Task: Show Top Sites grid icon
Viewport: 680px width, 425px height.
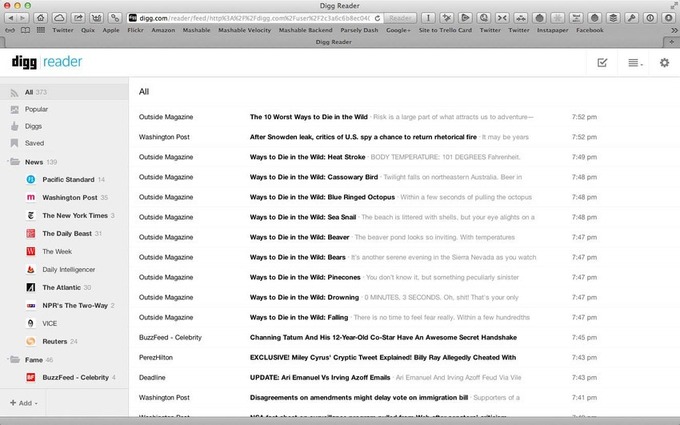Action: coord(41,30)
